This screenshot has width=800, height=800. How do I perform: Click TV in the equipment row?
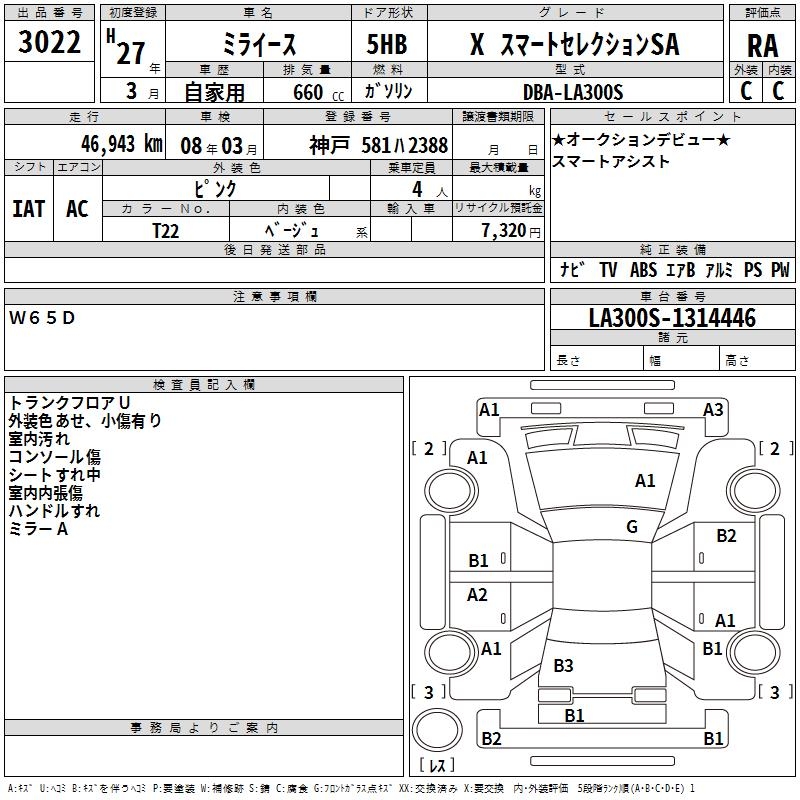coord(608,269)
